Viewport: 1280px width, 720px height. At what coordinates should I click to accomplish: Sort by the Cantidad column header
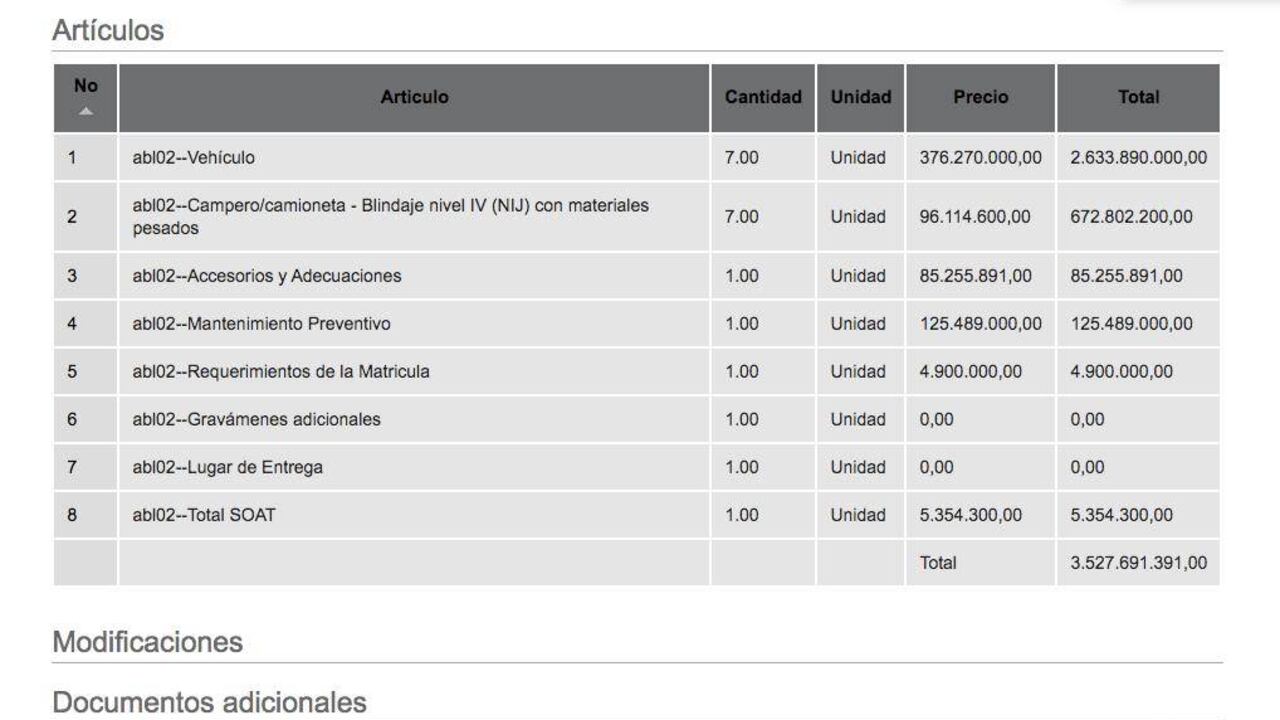(x=763, y=98)
